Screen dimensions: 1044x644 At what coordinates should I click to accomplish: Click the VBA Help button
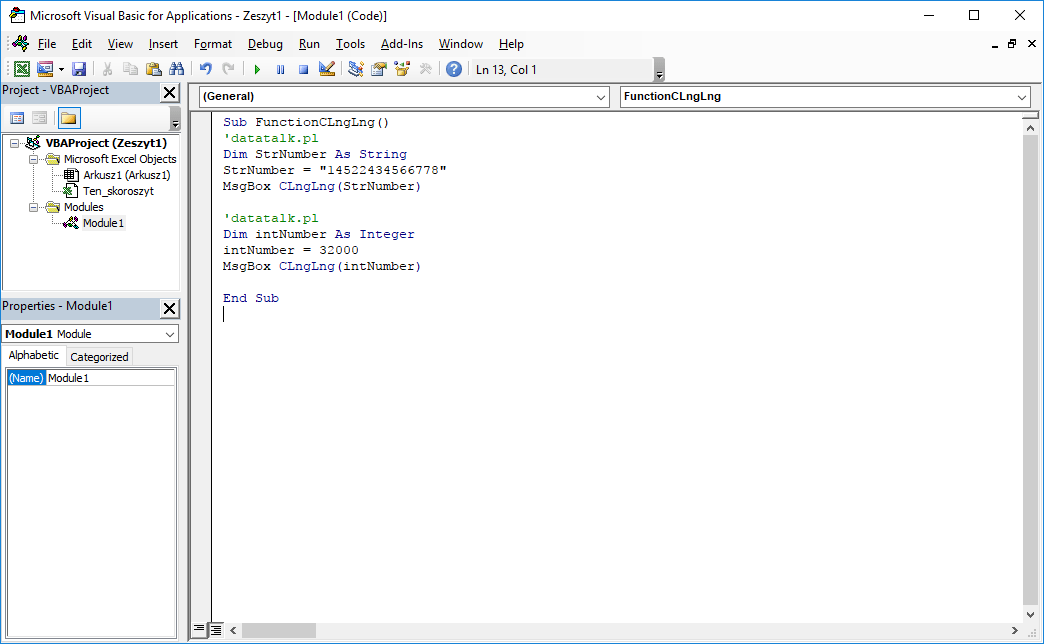[x=452, y=68]
